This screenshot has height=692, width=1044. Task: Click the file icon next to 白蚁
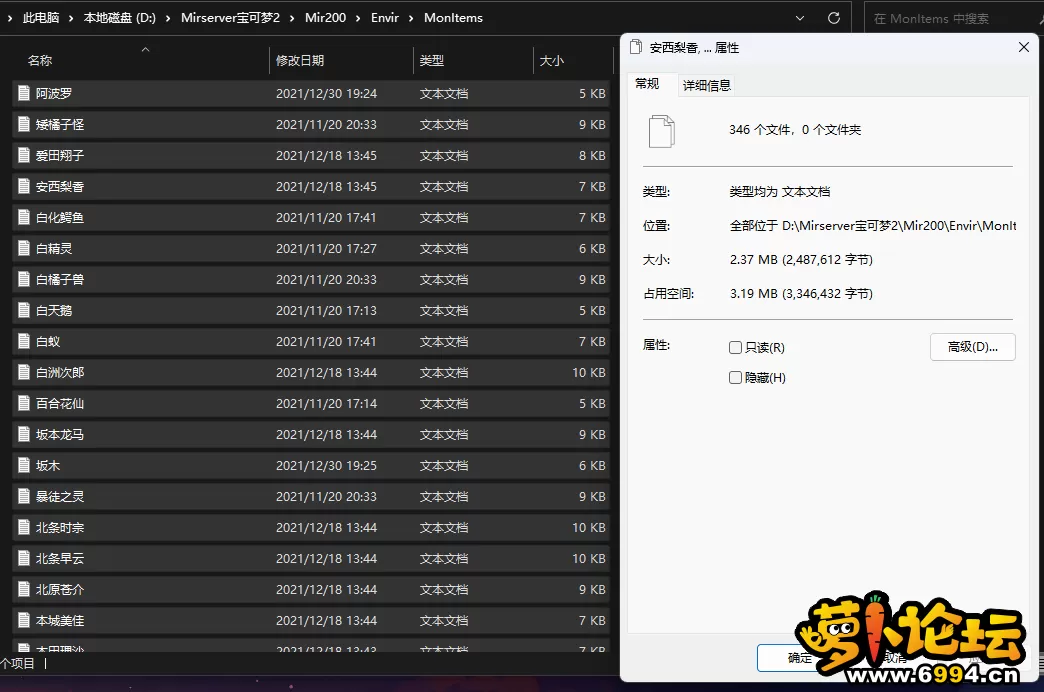point(24,341)
